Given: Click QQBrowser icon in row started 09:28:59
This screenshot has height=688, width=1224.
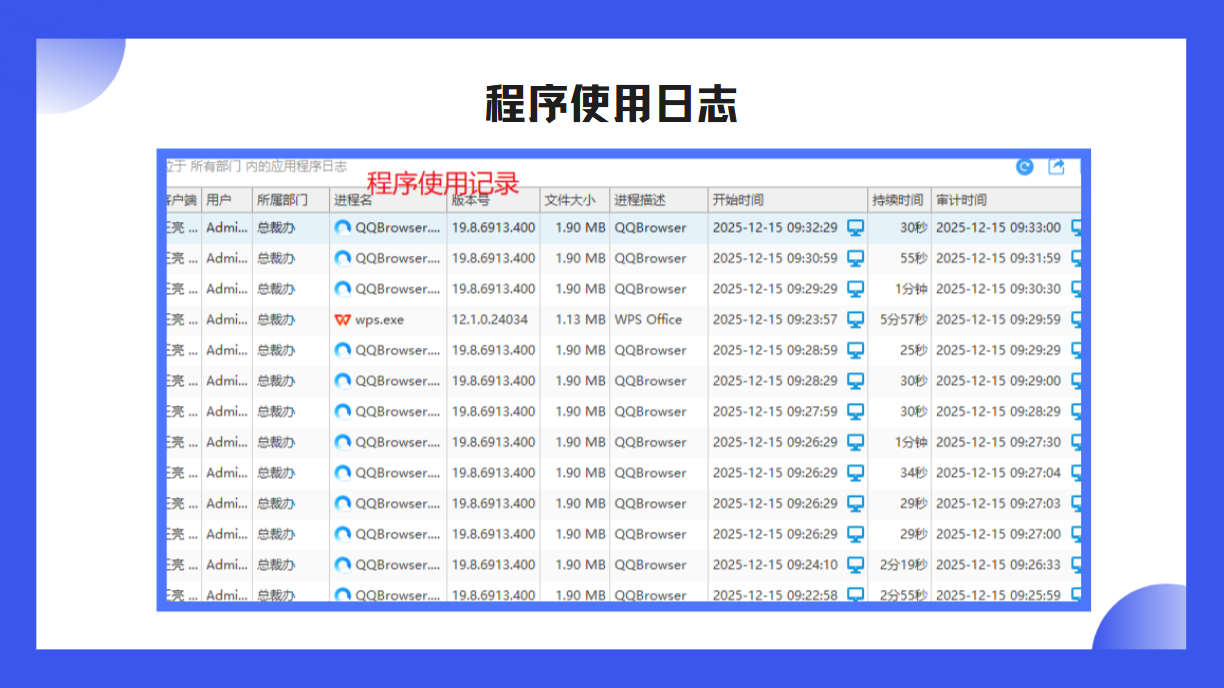Looking at the screenshot, I should click(343, 350).
